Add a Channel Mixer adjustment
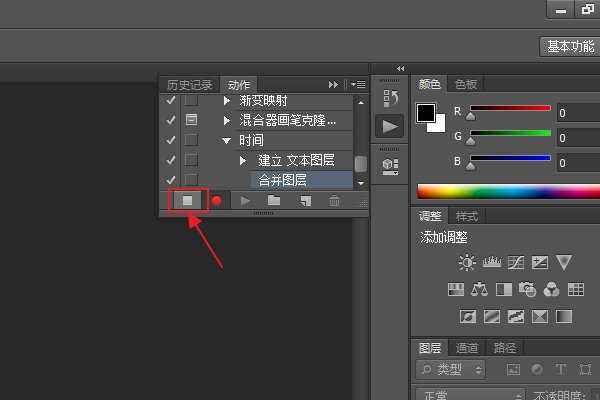The height and width of the screenshot is (400, 600). 551,290
